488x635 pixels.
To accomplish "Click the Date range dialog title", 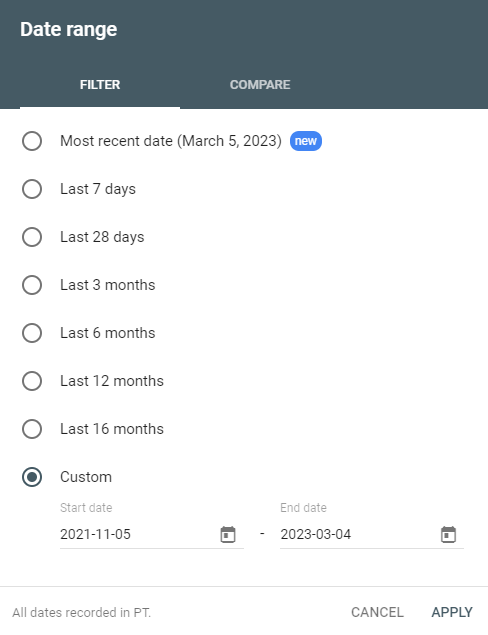I will (69, 30).
